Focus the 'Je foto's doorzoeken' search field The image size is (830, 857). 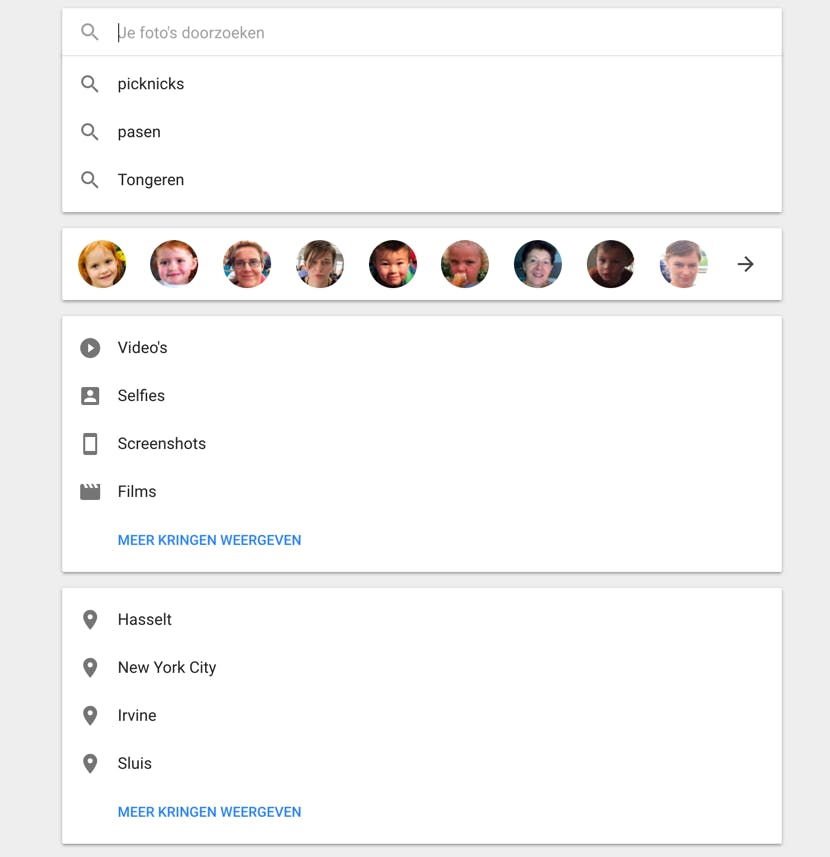tap(400, 32)
